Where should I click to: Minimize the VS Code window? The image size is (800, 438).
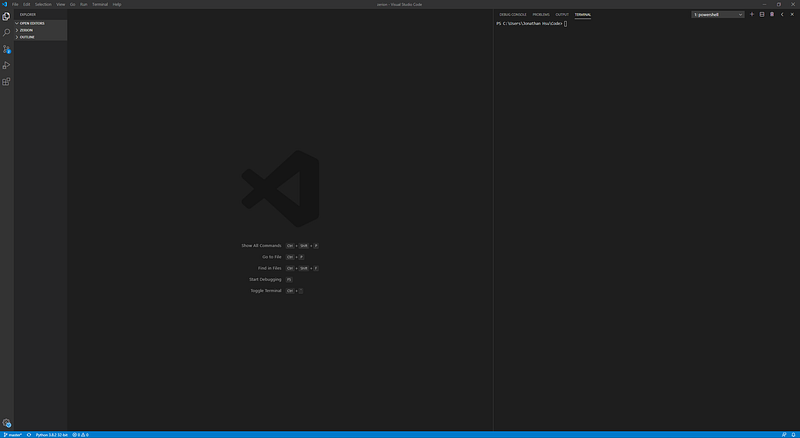pyautogui.click(x=764, y=4)
